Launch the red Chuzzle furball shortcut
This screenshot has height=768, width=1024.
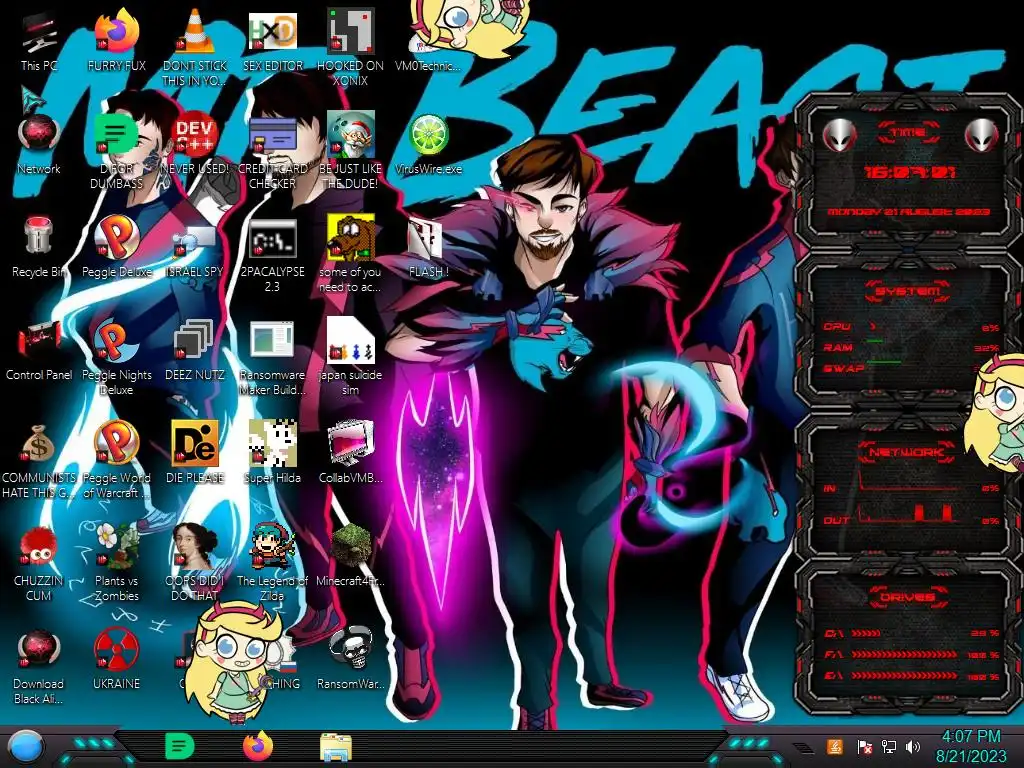(39, 563)
